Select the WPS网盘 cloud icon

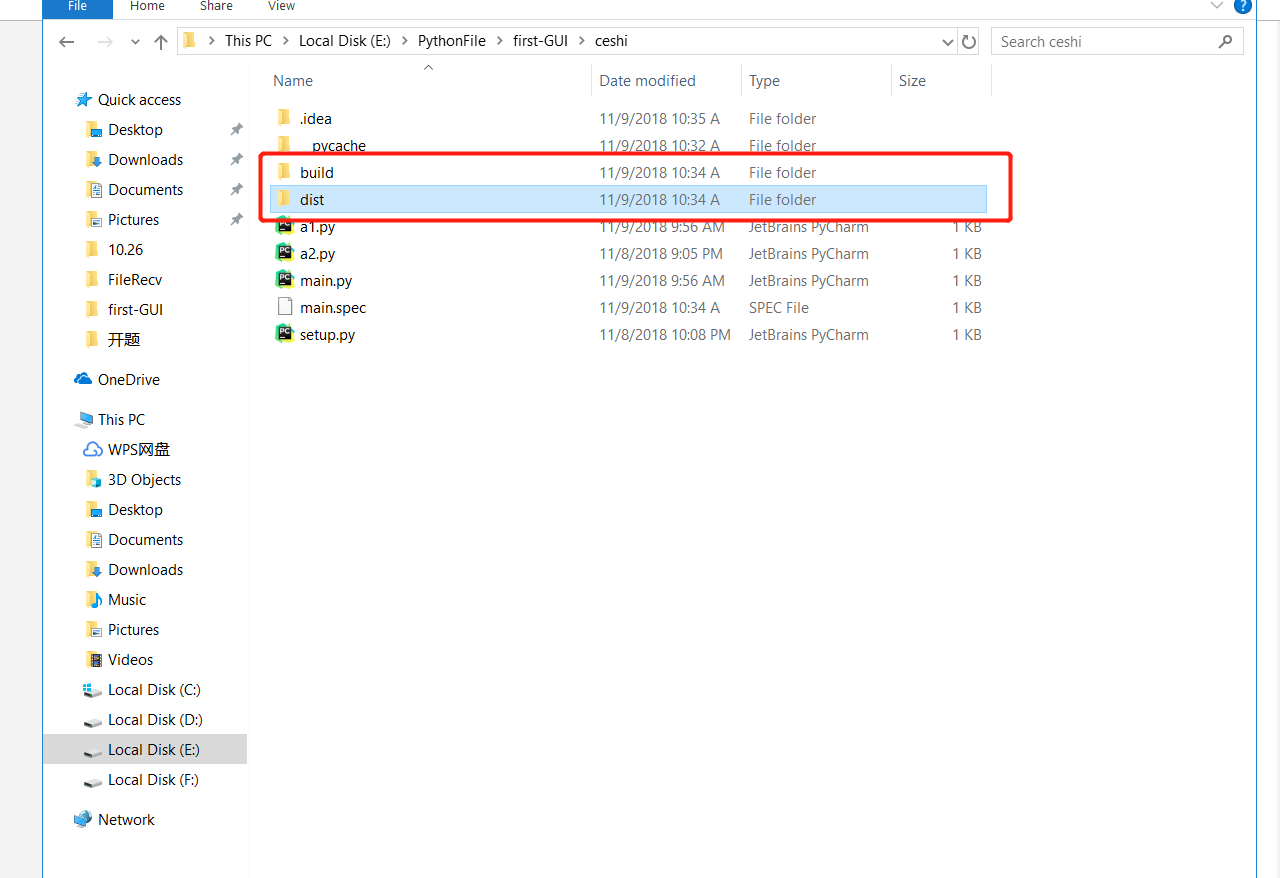pos(92,449)
